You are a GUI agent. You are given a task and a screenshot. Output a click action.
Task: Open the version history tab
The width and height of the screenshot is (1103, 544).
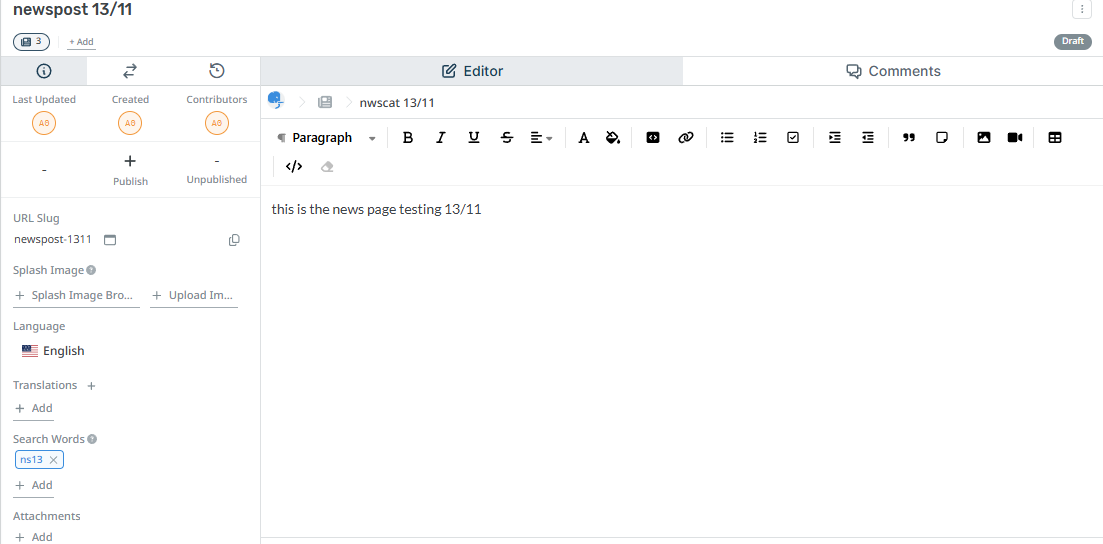point(217,71)
